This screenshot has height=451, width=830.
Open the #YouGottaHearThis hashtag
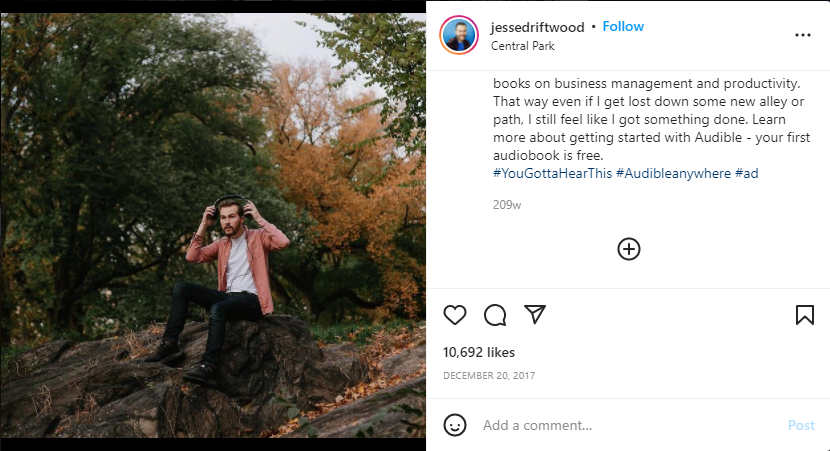click(x=551, y=174)
